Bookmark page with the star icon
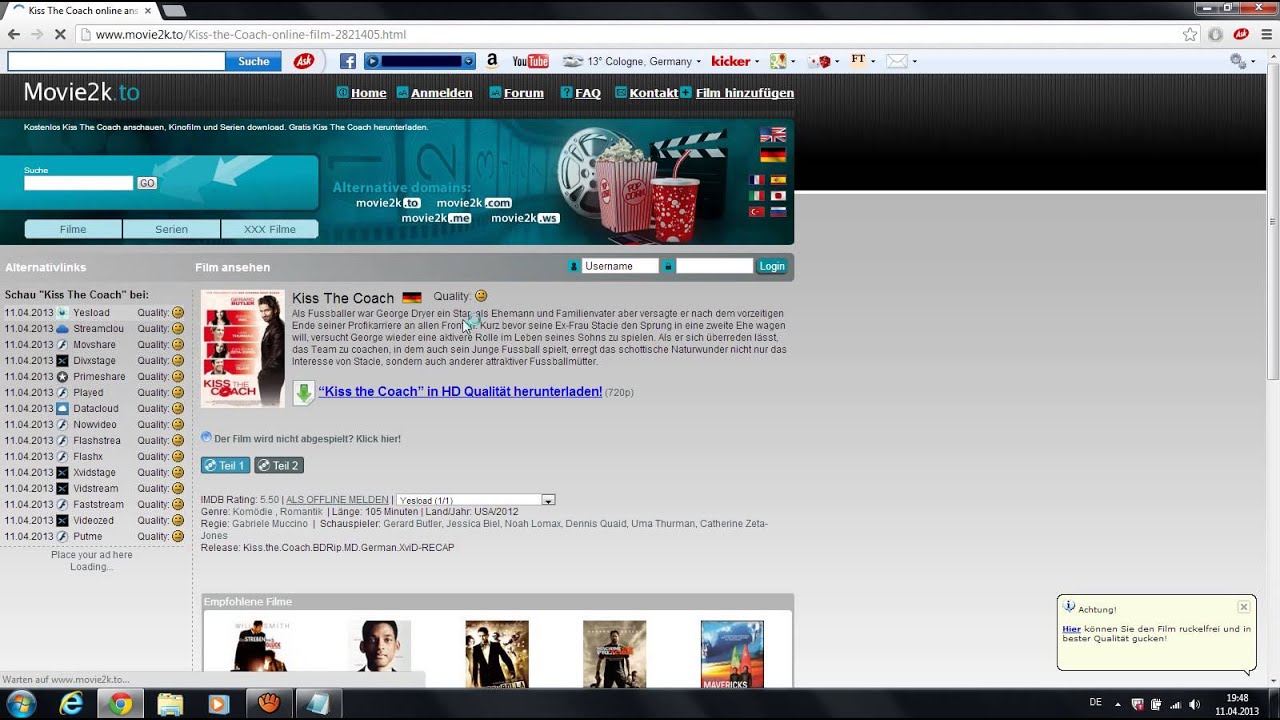Viewport: 1280px width, 720px height. click(x=1189, y=34)
